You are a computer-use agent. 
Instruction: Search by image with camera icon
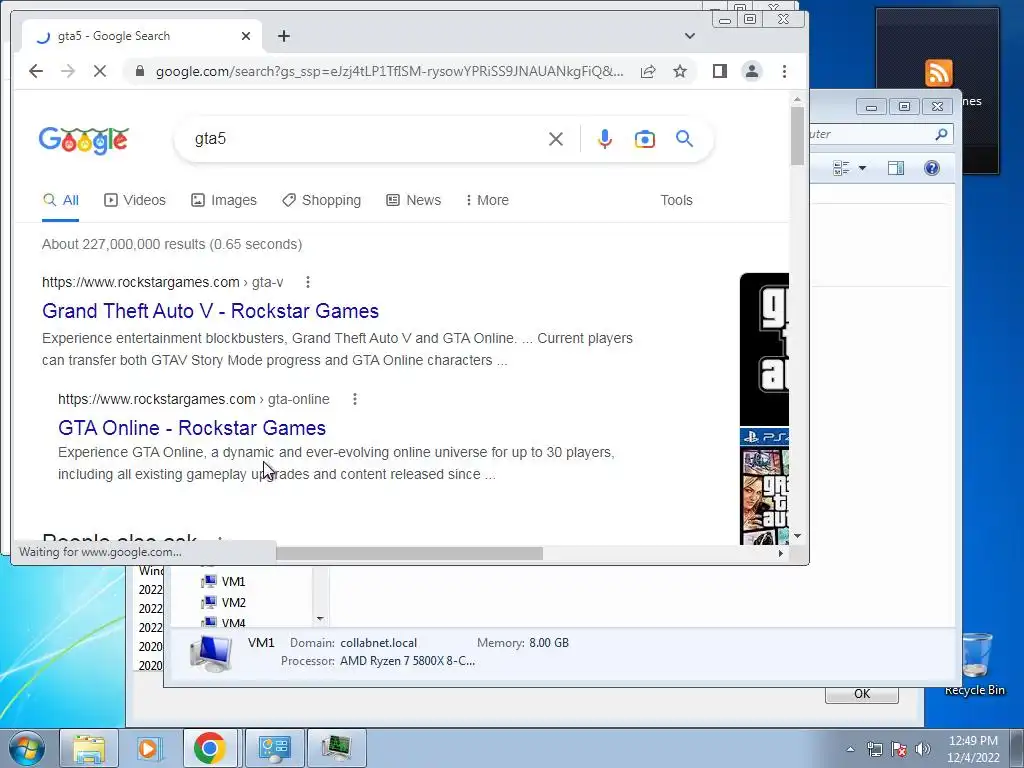point(645,139)
